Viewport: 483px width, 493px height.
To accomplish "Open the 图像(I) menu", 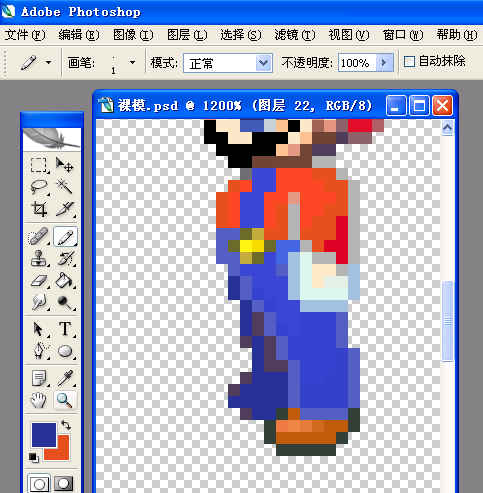I will coord(133,35).
